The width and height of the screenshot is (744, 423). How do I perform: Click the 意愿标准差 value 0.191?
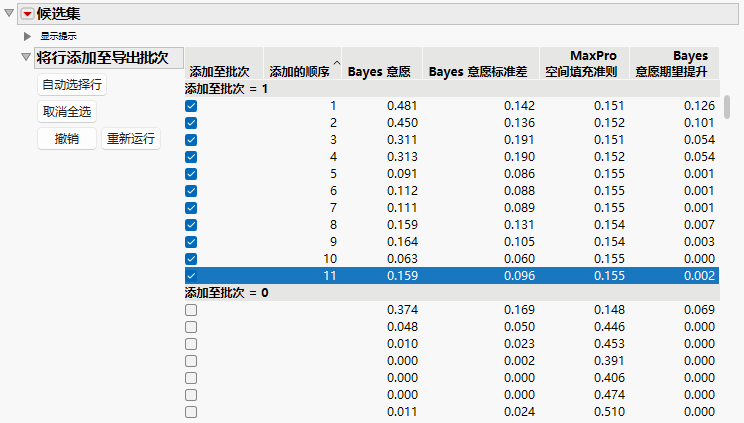[520, 140]
